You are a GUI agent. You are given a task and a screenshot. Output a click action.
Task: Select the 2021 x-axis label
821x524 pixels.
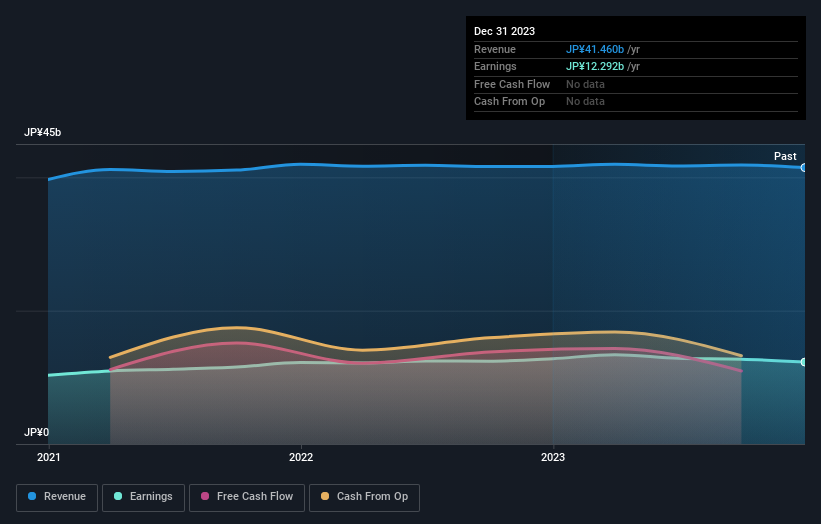click(49, 457)
